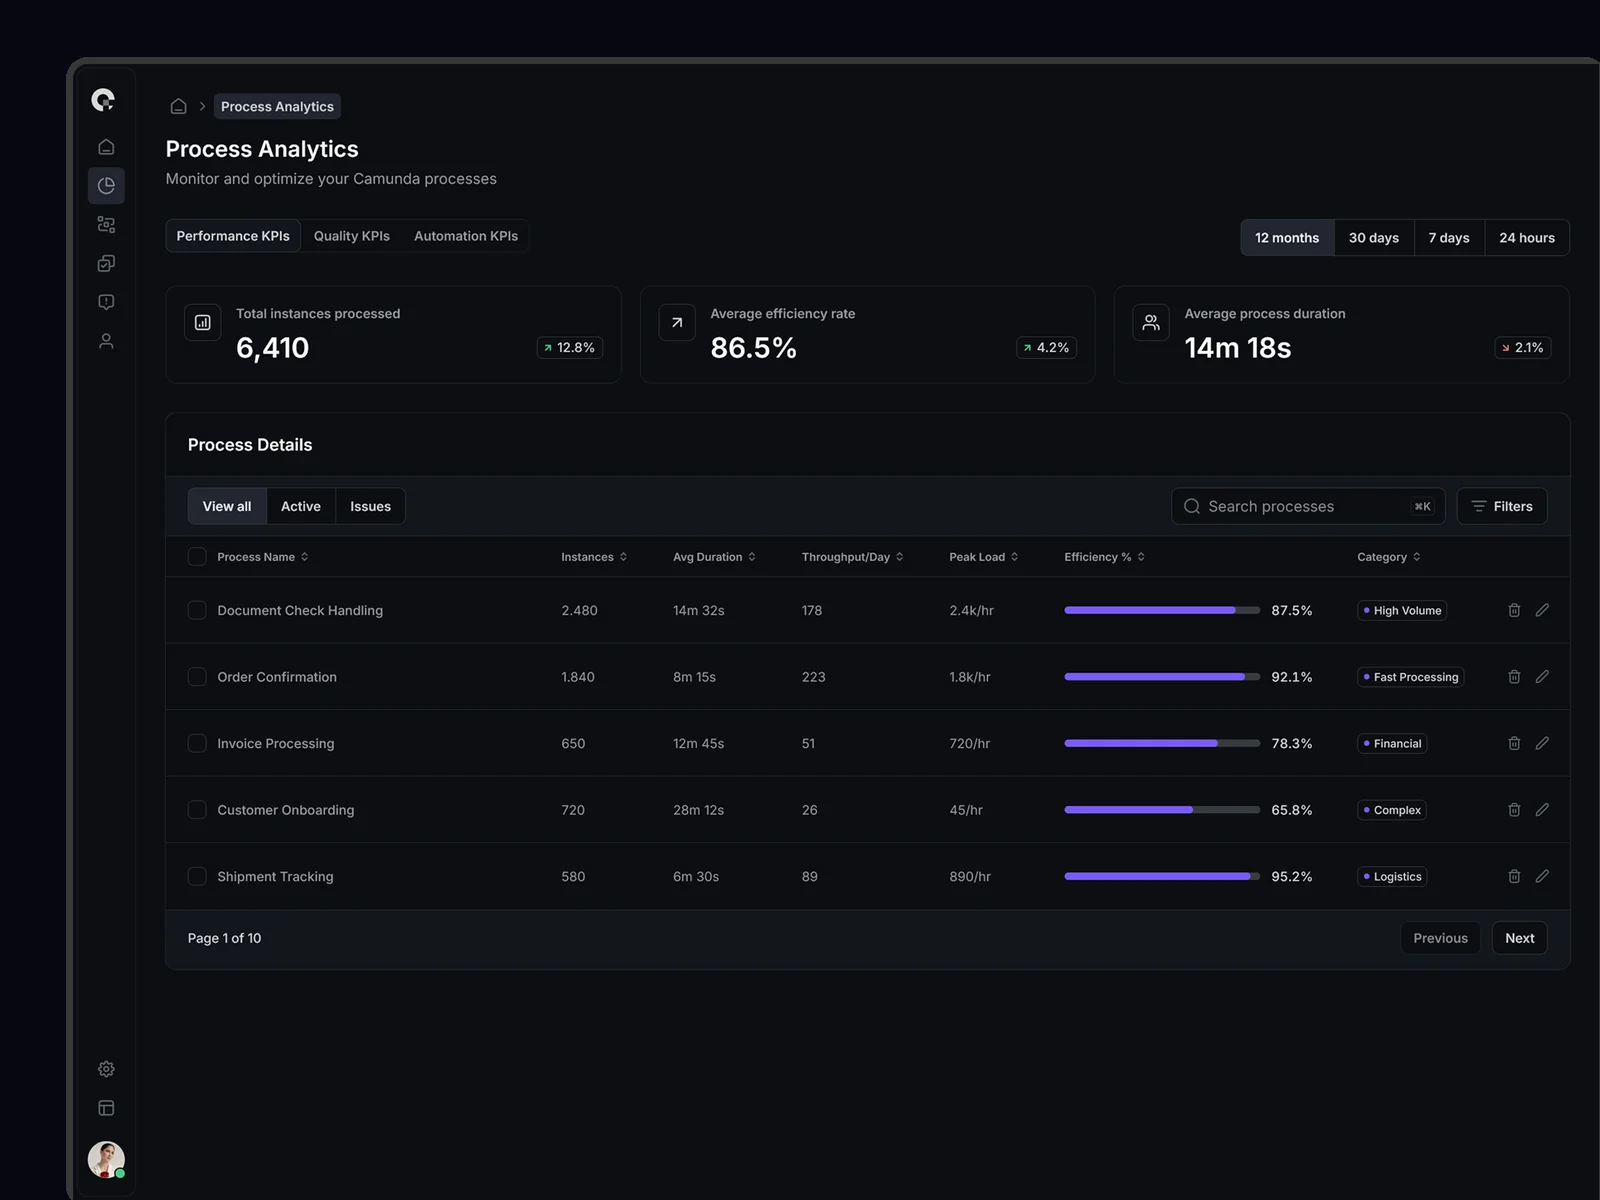Open the Filters menu
This screenshot has height=1200, width=1600.
[x=1502, y=506]
